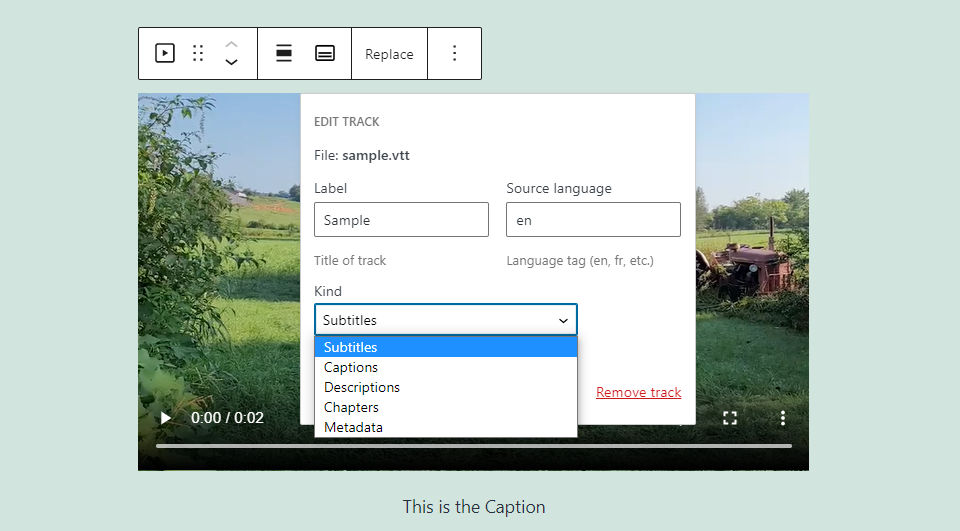Click the video block type icon
Screen dimensions: 960x531
[165, 54]
